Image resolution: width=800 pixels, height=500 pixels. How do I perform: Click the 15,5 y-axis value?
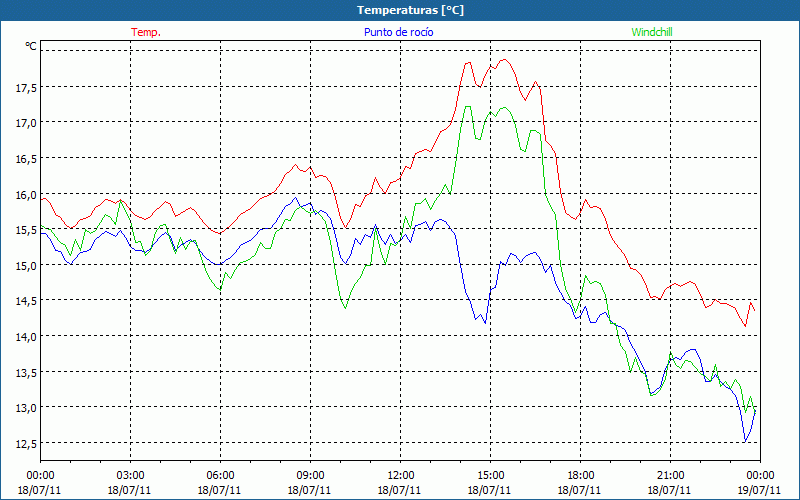coord(26,231)
